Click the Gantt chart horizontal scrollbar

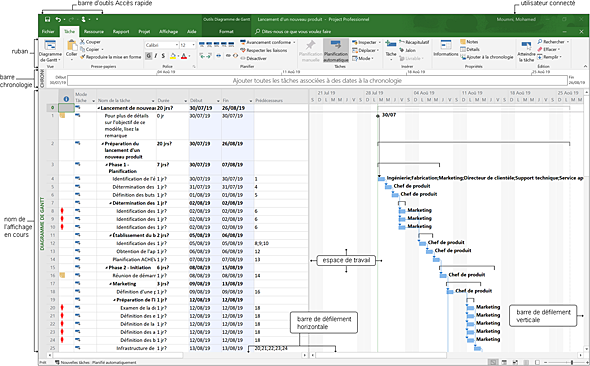click(x=381, y=355)
